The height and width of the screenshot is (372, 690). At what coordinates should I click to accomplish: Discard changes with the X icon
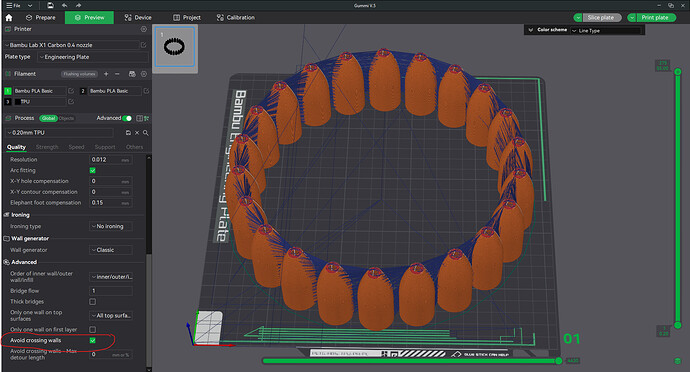pos(137,133)
